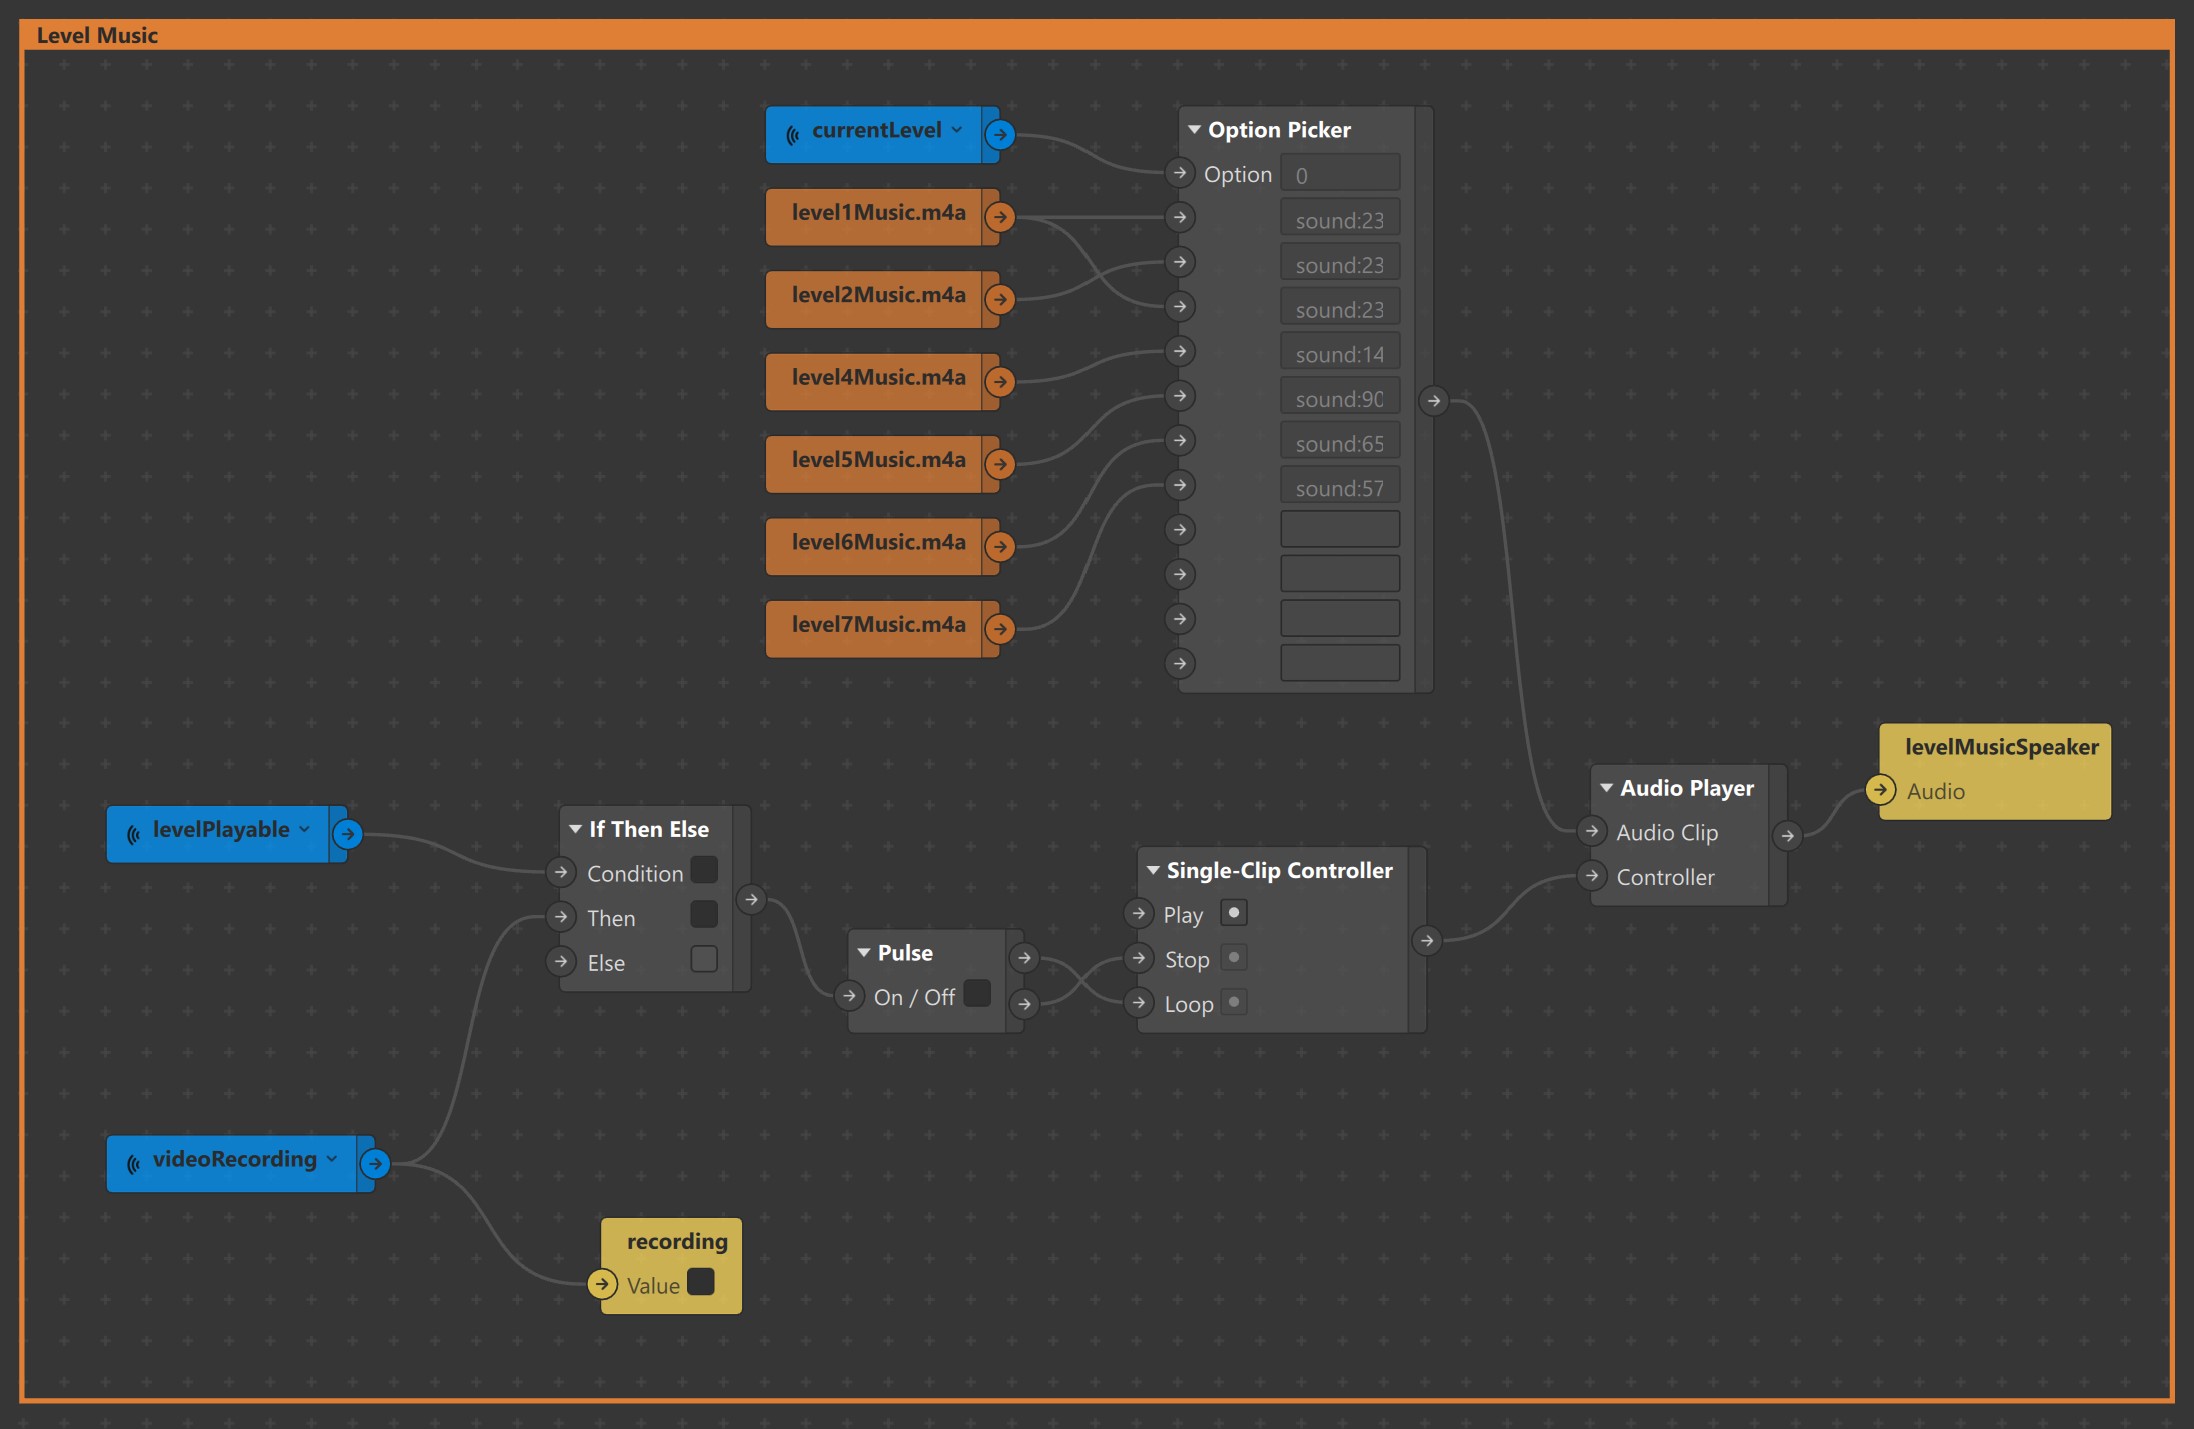Click Option Picker output port arrow
The width and height of the screenshot is (2194, 1429).
pos(1434,401)
